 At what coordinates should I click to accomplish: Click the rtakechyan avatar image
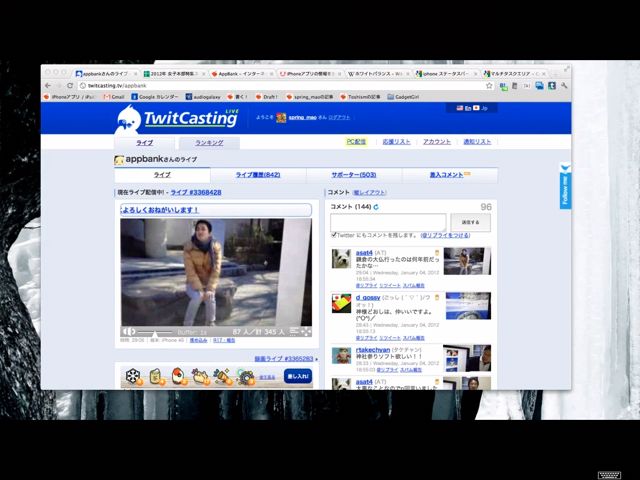[341, 356]
